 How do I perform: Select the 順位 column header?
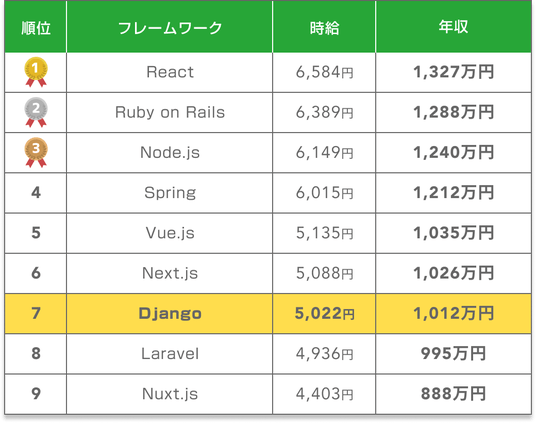click(36, 27)
